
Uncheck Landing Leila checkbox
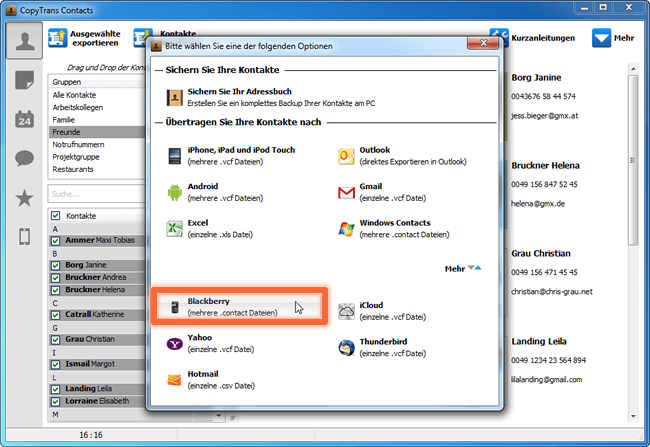[55, 389]
